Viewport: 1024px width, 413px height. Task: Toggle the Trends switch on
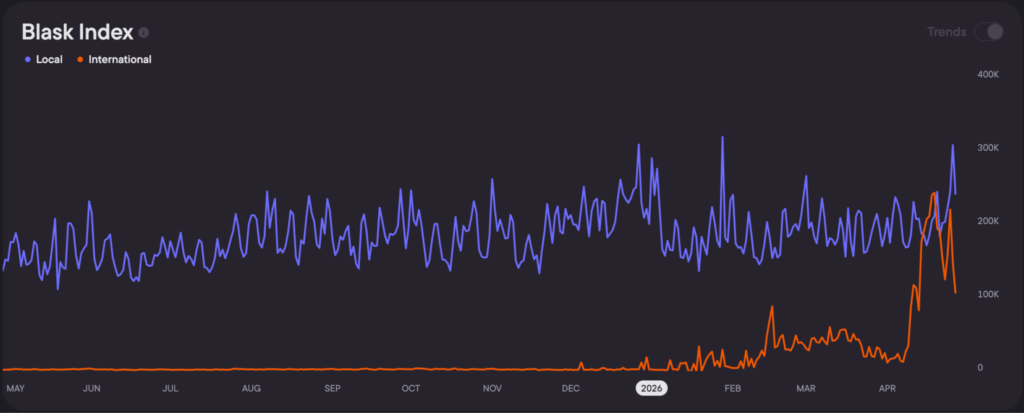coord(989,31)
